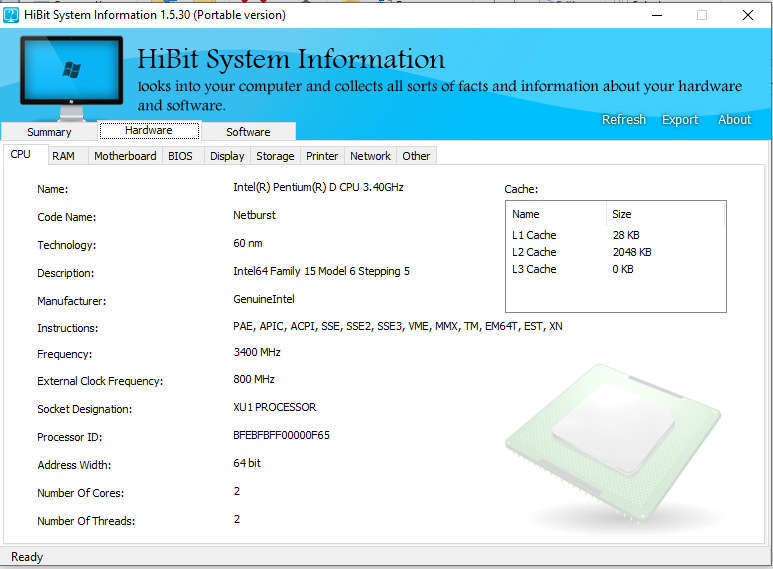Click the External Clock value '800 MHz'
773x569 pixels.
pyautogui.click(x=254, y=379)
